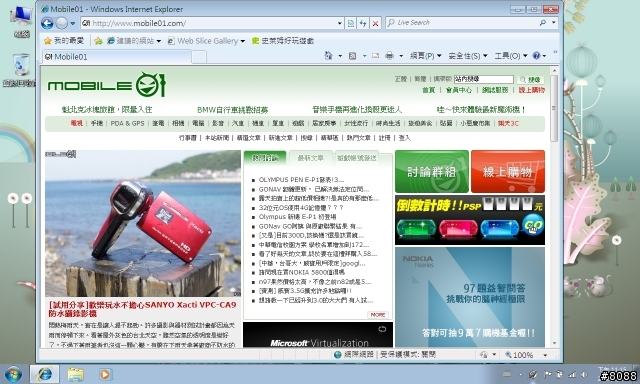Click the mobile01.com address bar

point(208,23)
